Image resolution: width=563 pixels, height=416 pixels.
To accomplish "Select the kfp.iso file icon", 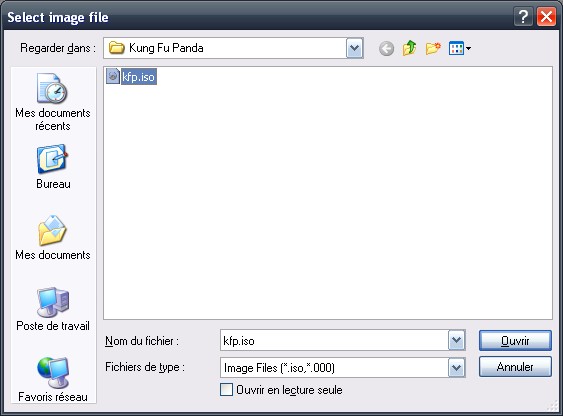I will [x=113, y=76].
